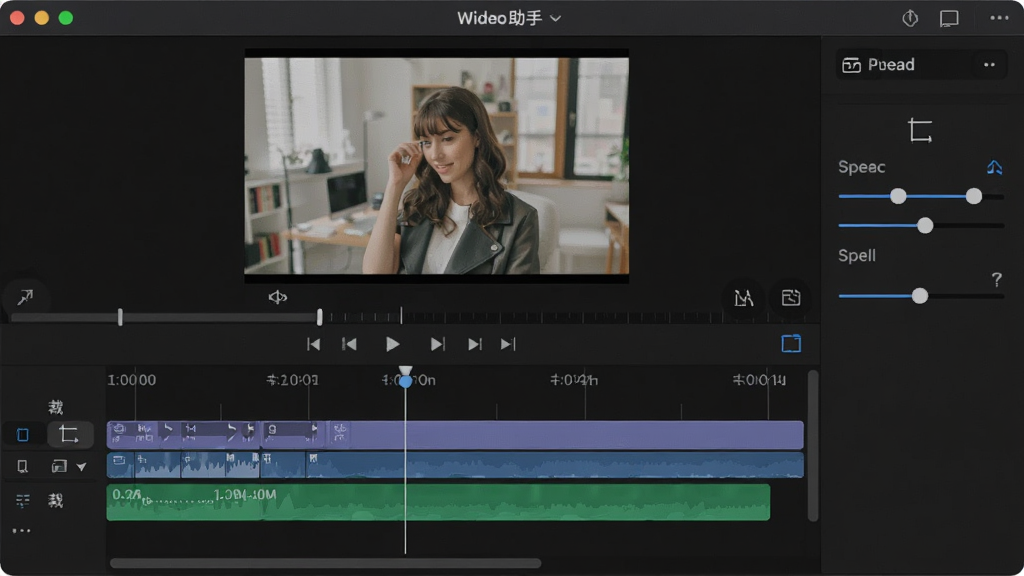Click the small box icon left of blue track

pyautogui.click(x=22, y=466)
